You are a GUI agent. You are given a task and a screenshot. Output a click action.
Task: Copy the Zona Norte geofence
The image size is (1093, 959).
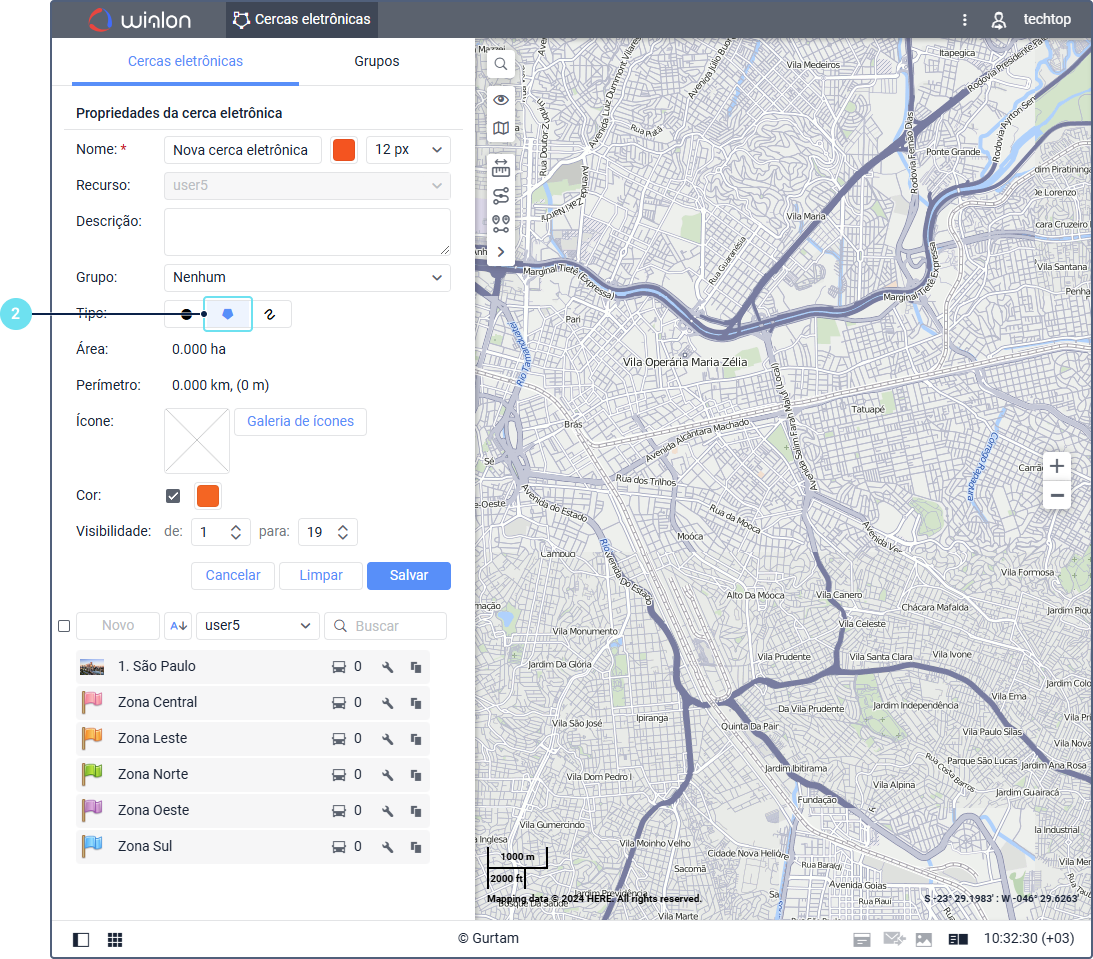click(416, 775)
